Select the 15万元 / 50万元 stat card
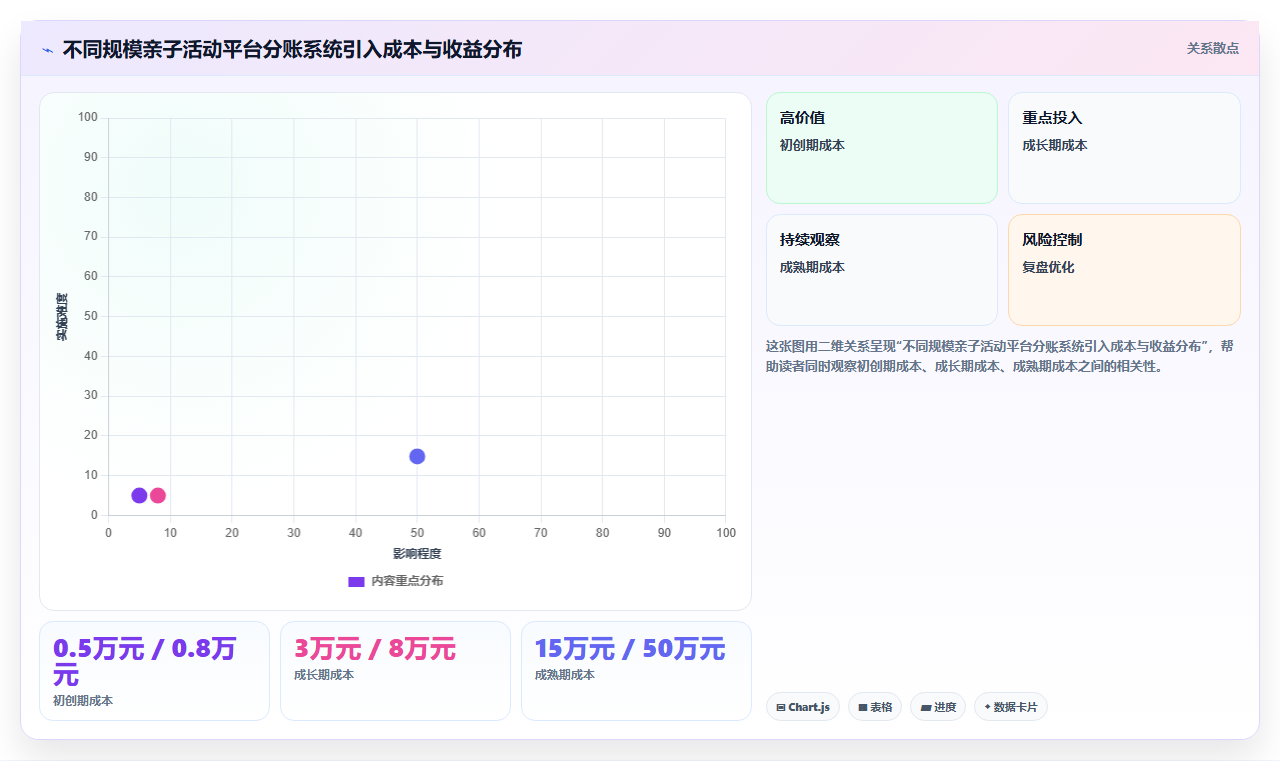 coord(636,671)
